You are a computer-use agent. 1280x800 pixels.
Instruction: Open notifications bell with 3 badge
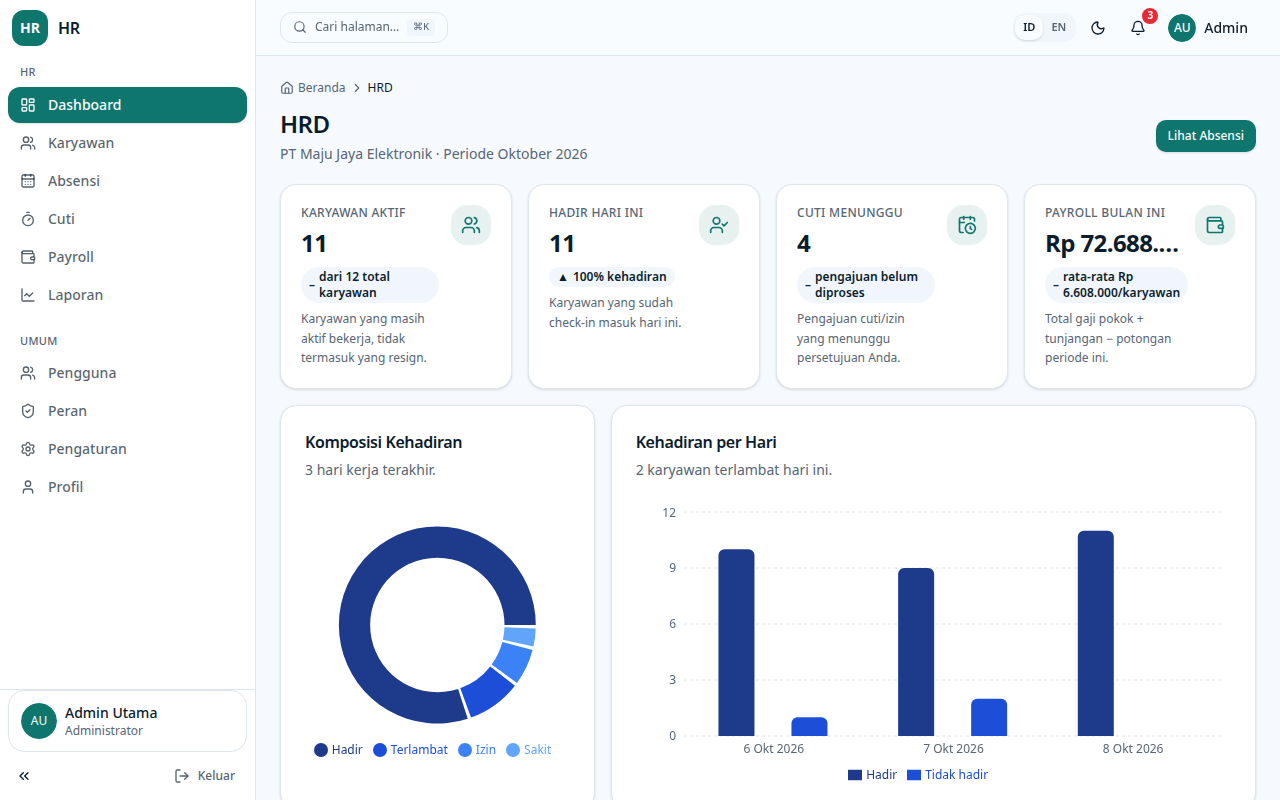[x=1138, y=28]
